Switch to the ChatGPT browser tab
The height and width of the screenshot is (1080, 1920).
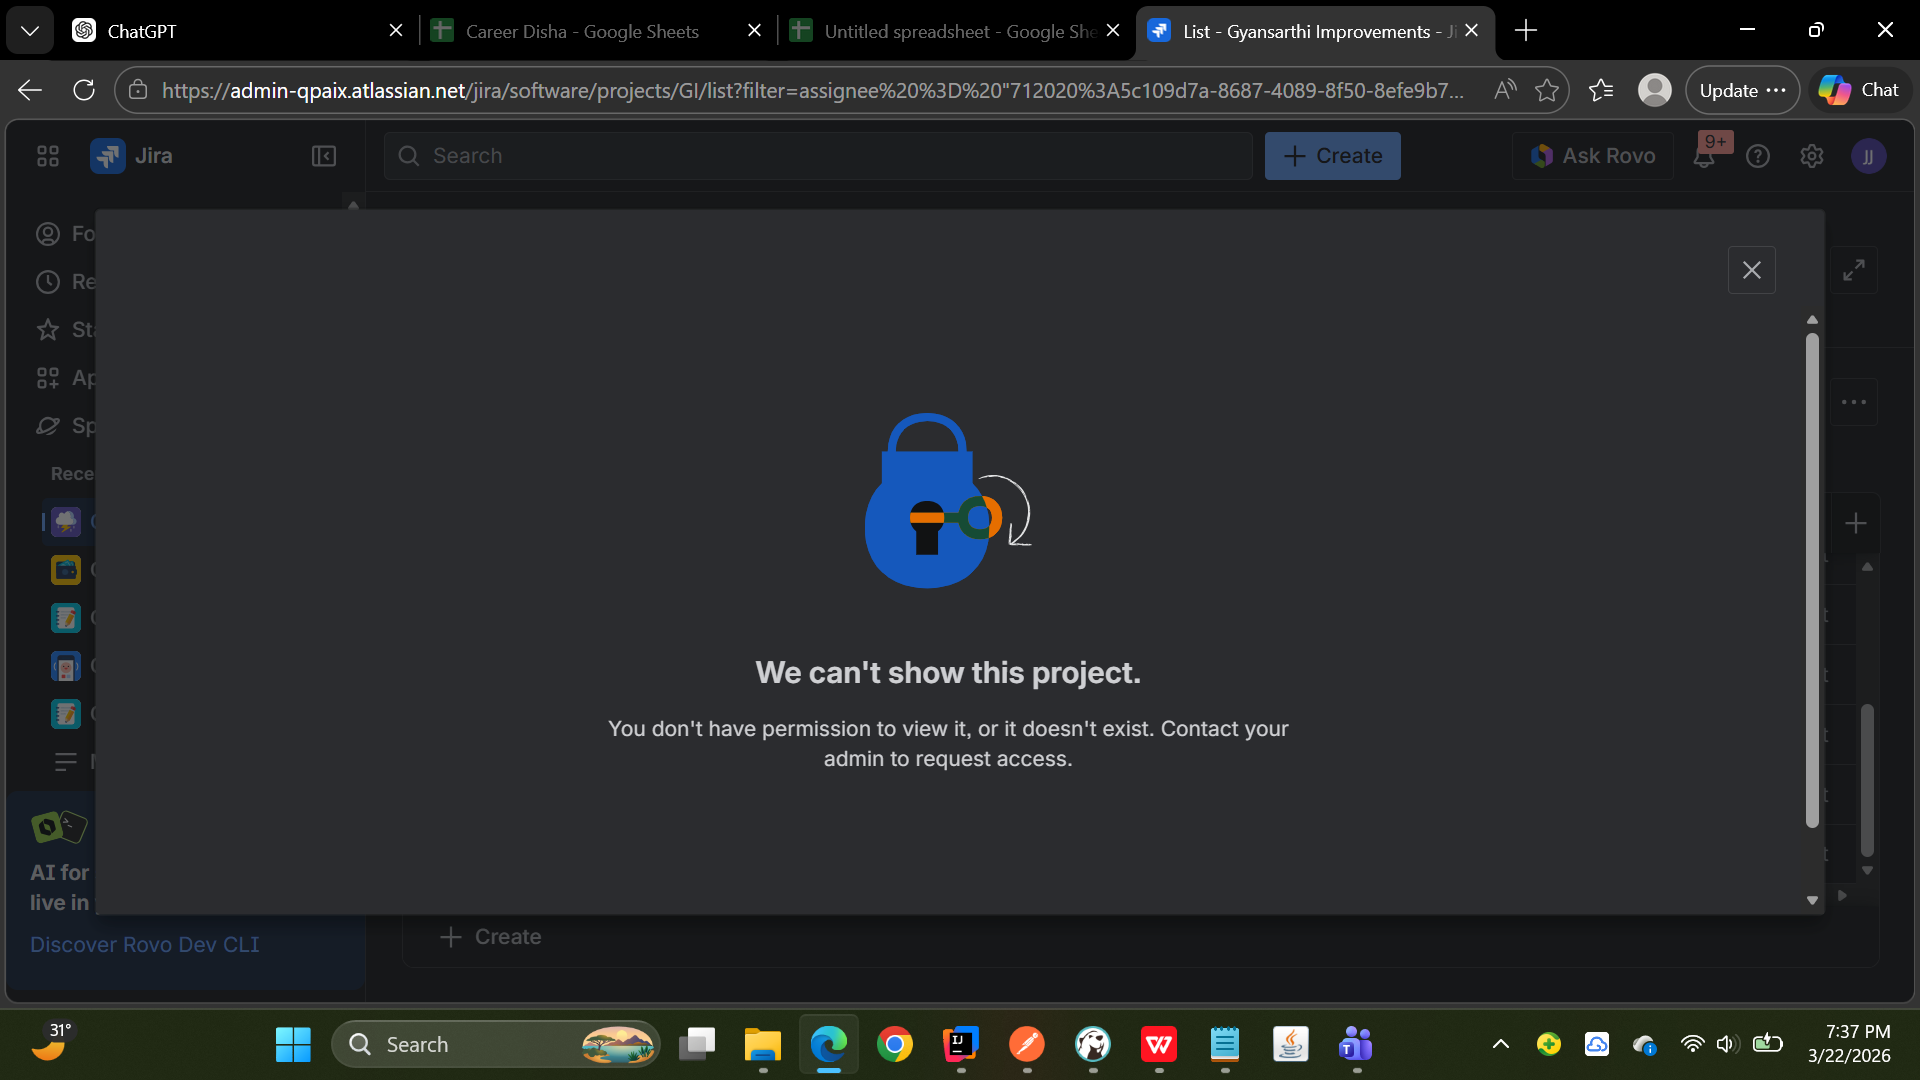pyautogui.click(x=141, y=31)
